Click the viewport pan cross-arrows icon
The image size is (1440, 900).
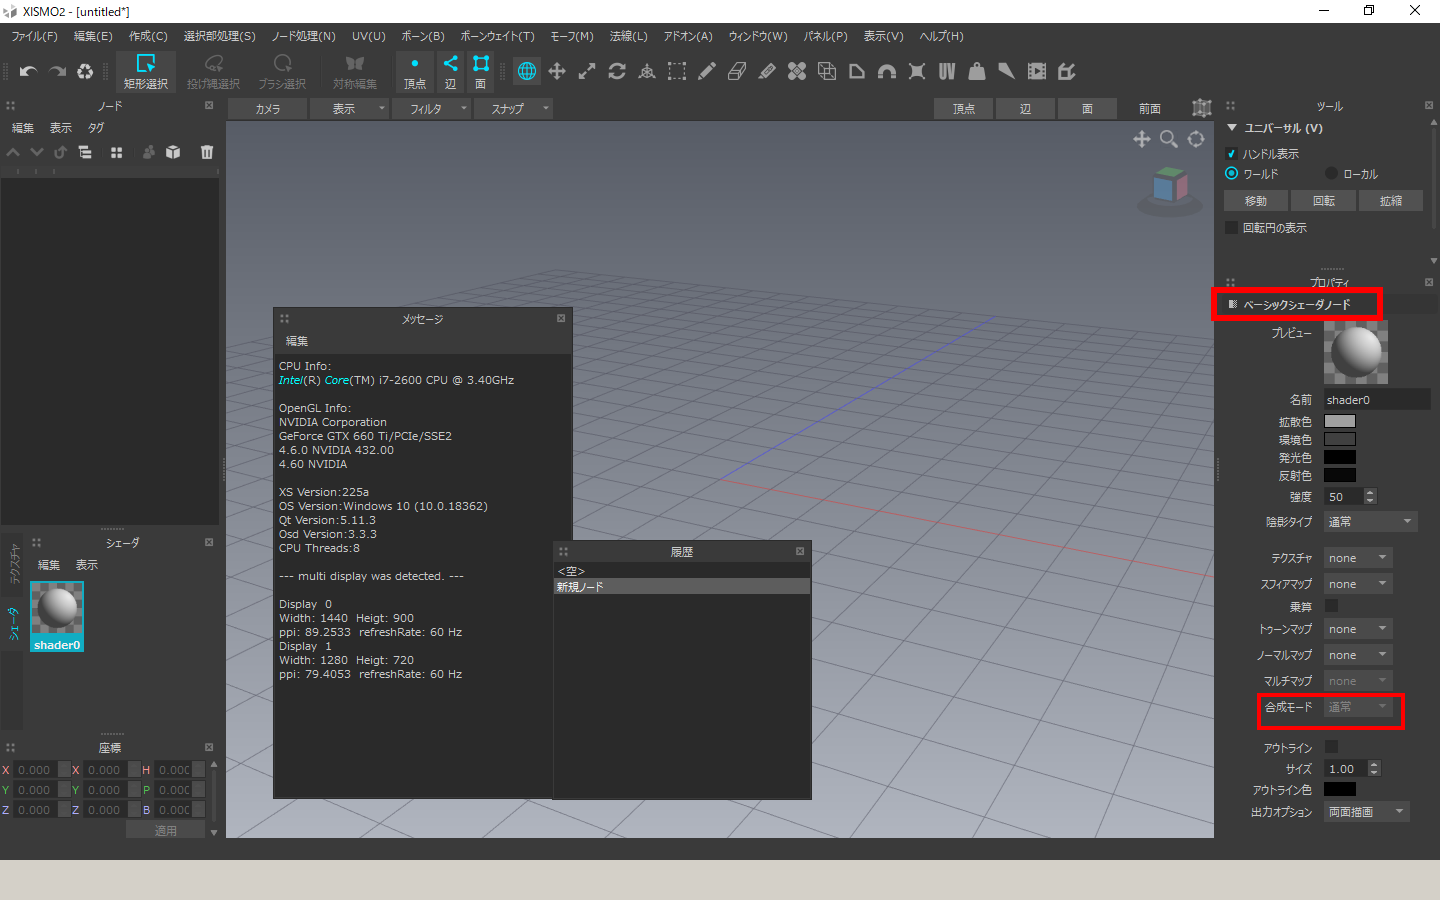point(1142,139)
